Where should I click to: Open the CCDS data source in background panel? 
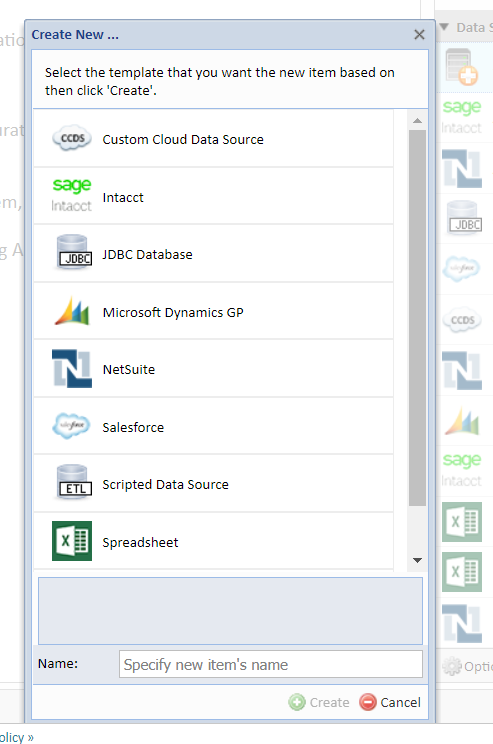click(462, 320)
